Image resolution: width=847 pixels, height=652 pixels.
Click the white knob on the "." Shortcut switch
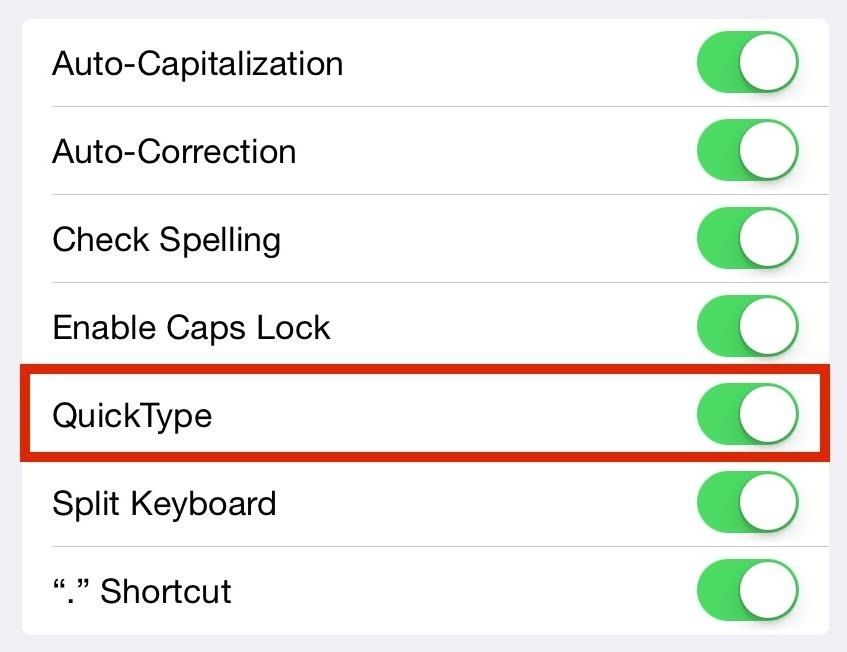pyautogui.click(x=768, y=590)
